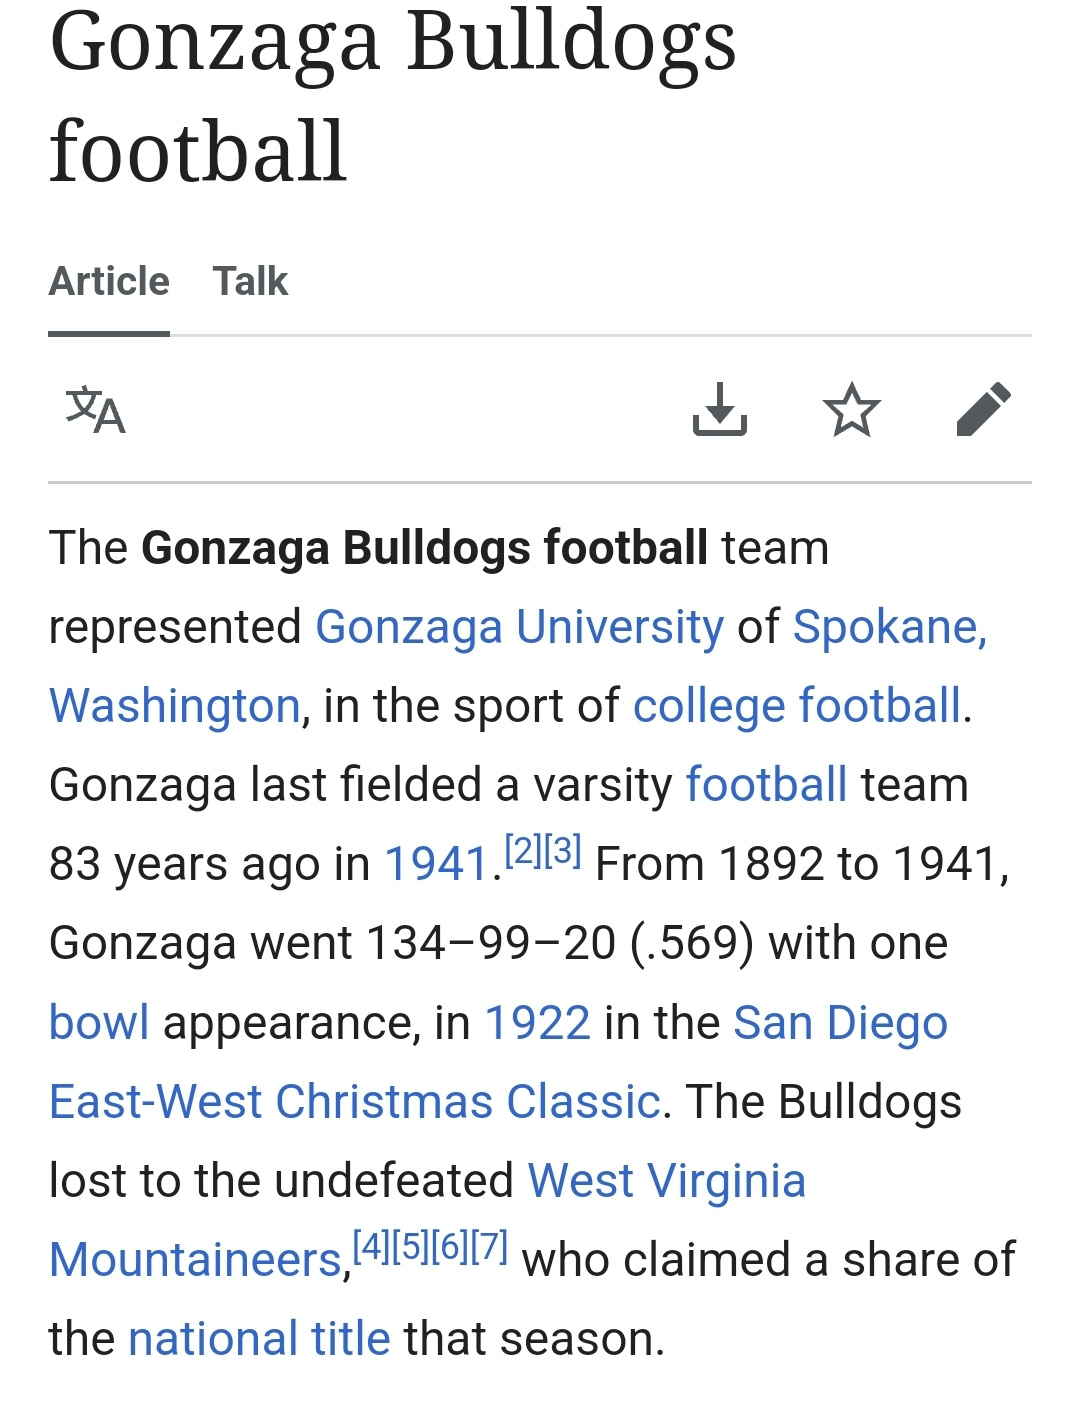The width and height of the screenshot is (1080, 1417).
Task: Add page to watchlist via star icon
Action: click(852, 411)
